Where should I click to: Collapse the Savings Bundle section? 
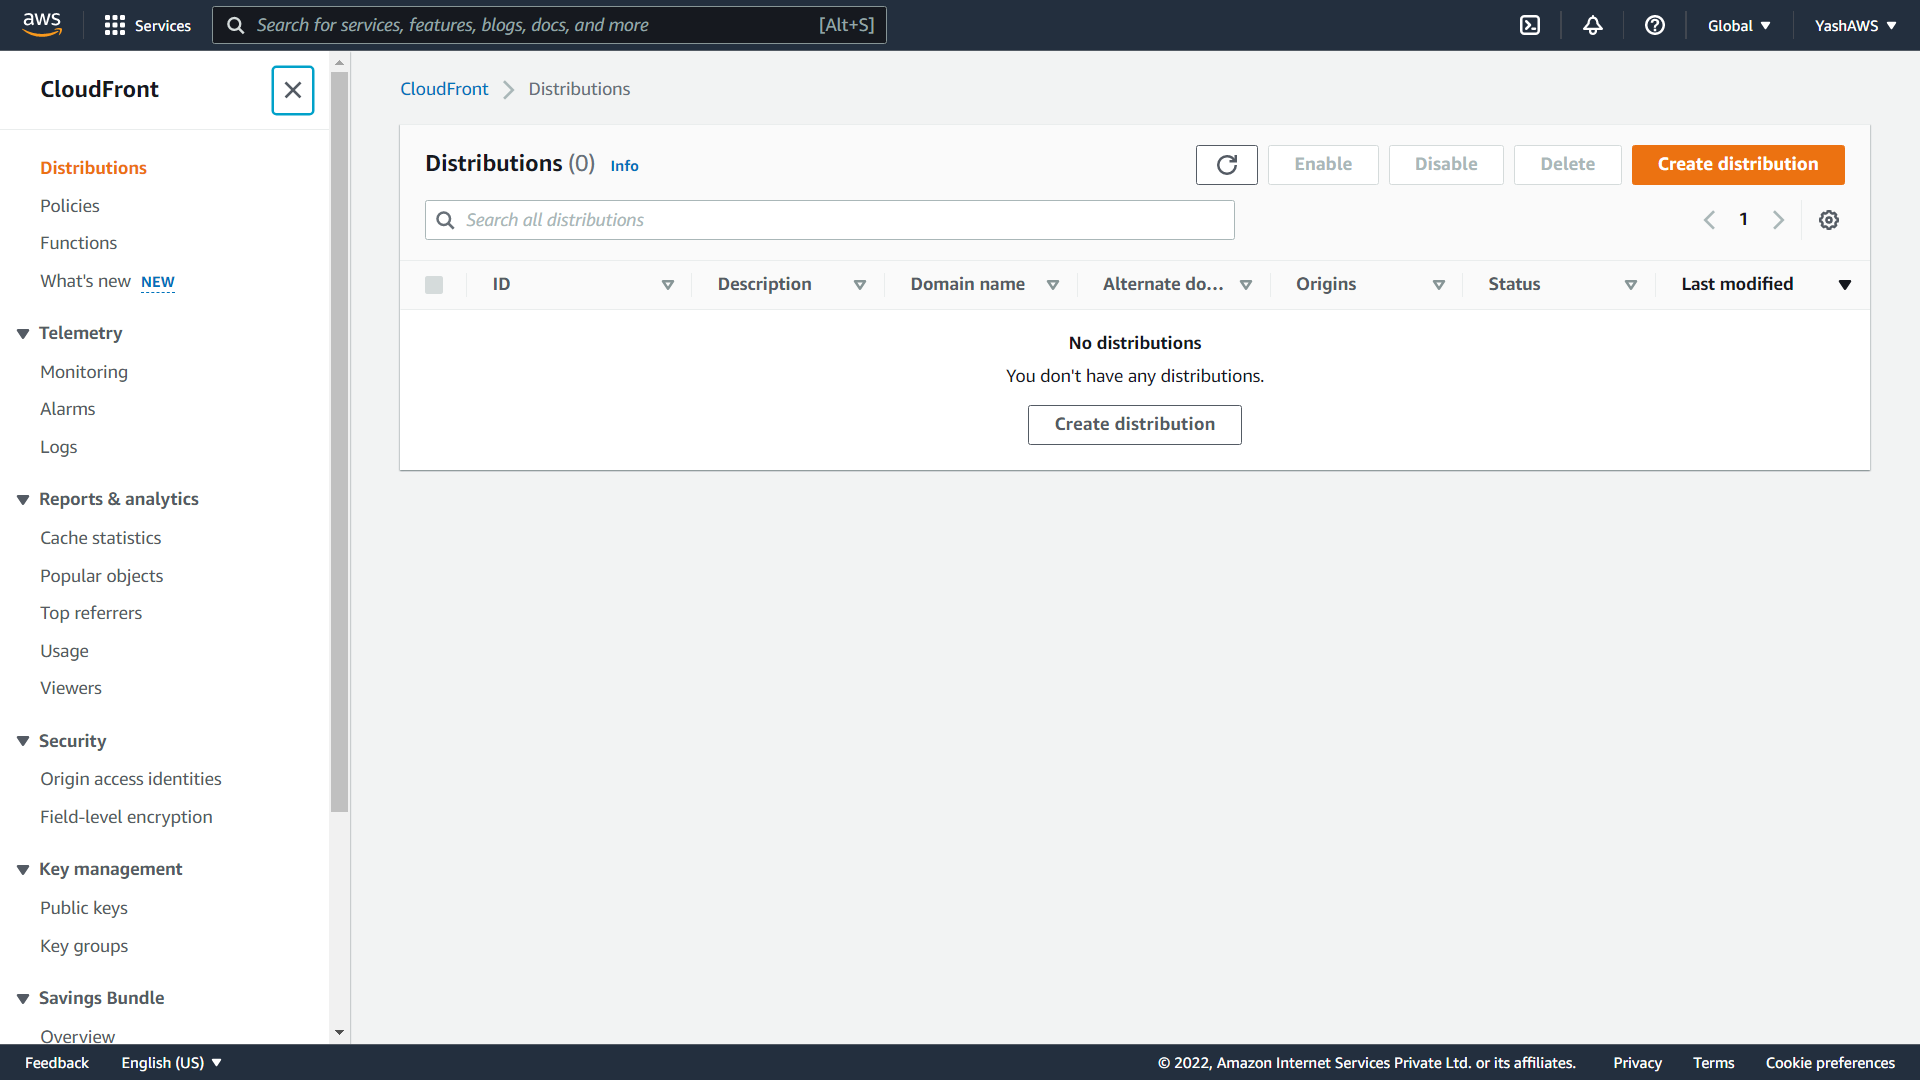coord(23,999)
